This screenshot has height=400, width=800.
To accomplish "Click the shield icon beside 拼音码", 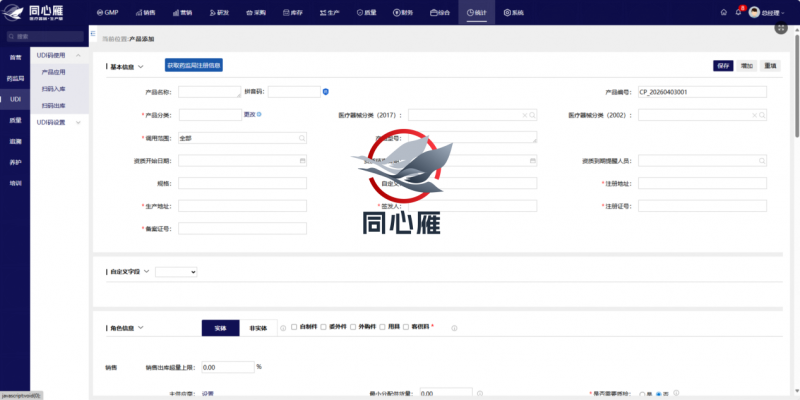I will click(x=326, y=91).
